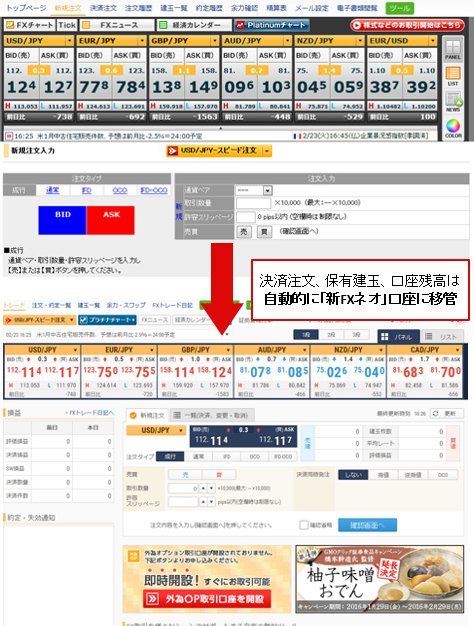The width and height of the screenshot is (474, 626).
Task: Open メール設定 in top navigation
Action: coord(311,8)
